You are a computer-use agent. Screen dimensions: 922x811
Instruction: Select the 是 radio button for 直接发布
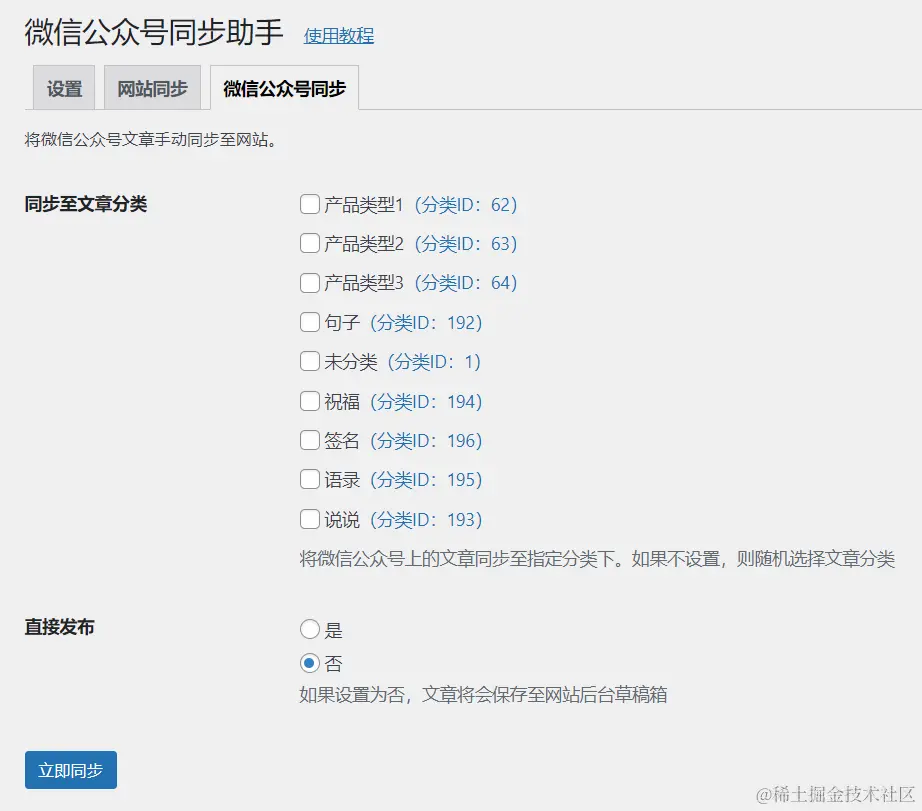click(x=310, y=629)
